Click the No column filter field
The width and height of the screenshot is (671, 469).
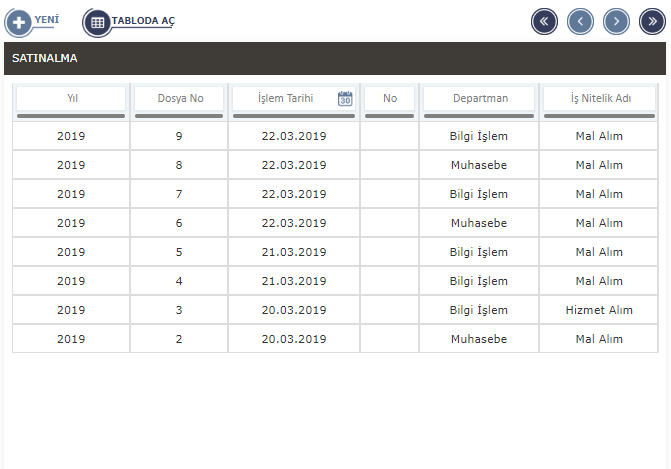pyautogui.click(x=389, y=98)
